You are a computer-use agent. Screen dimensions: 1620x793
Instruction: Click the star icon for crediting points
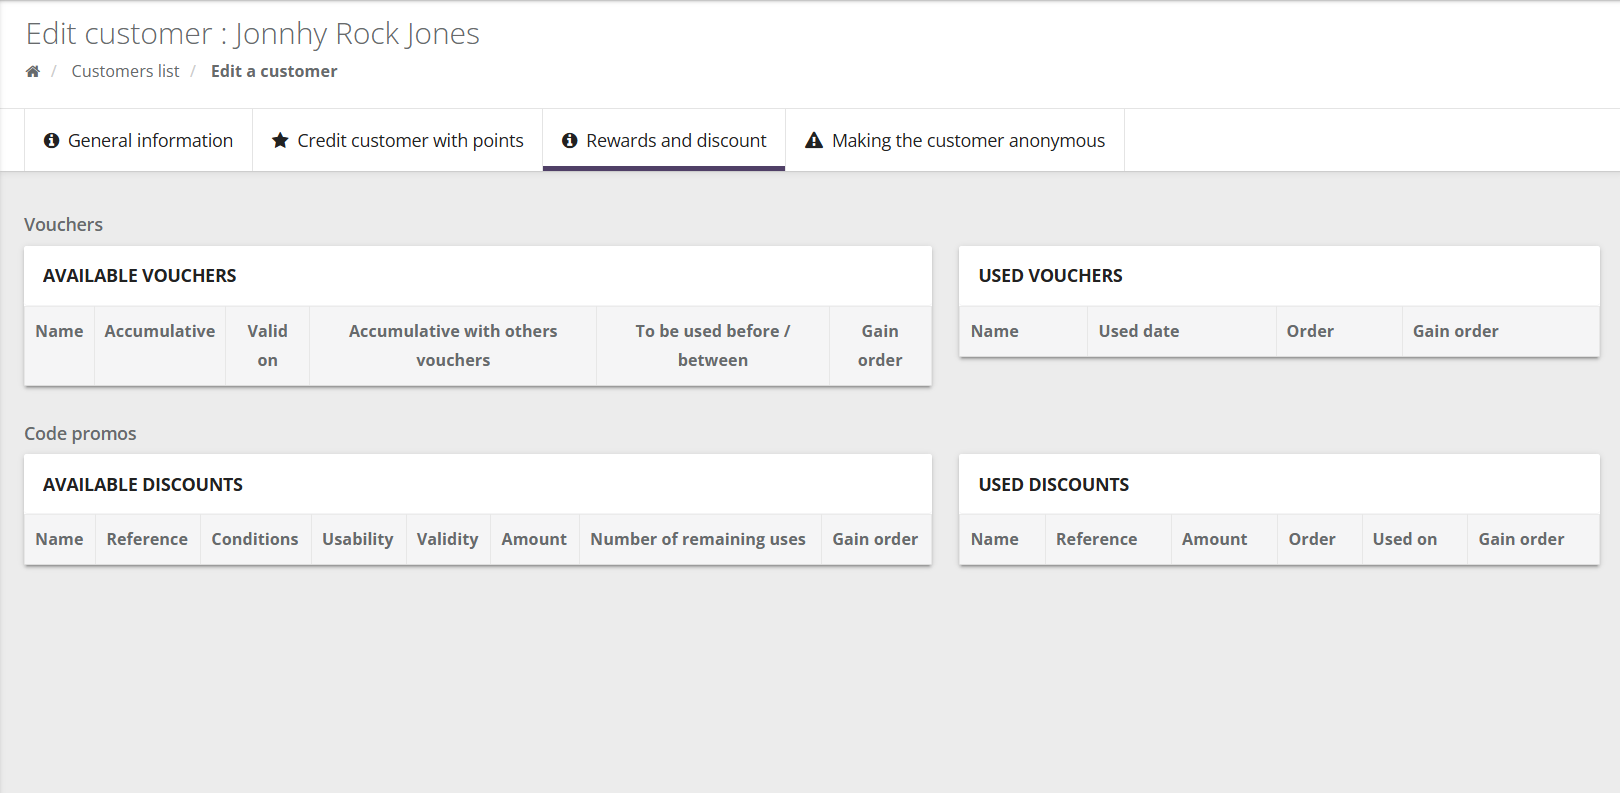(280, 141)
